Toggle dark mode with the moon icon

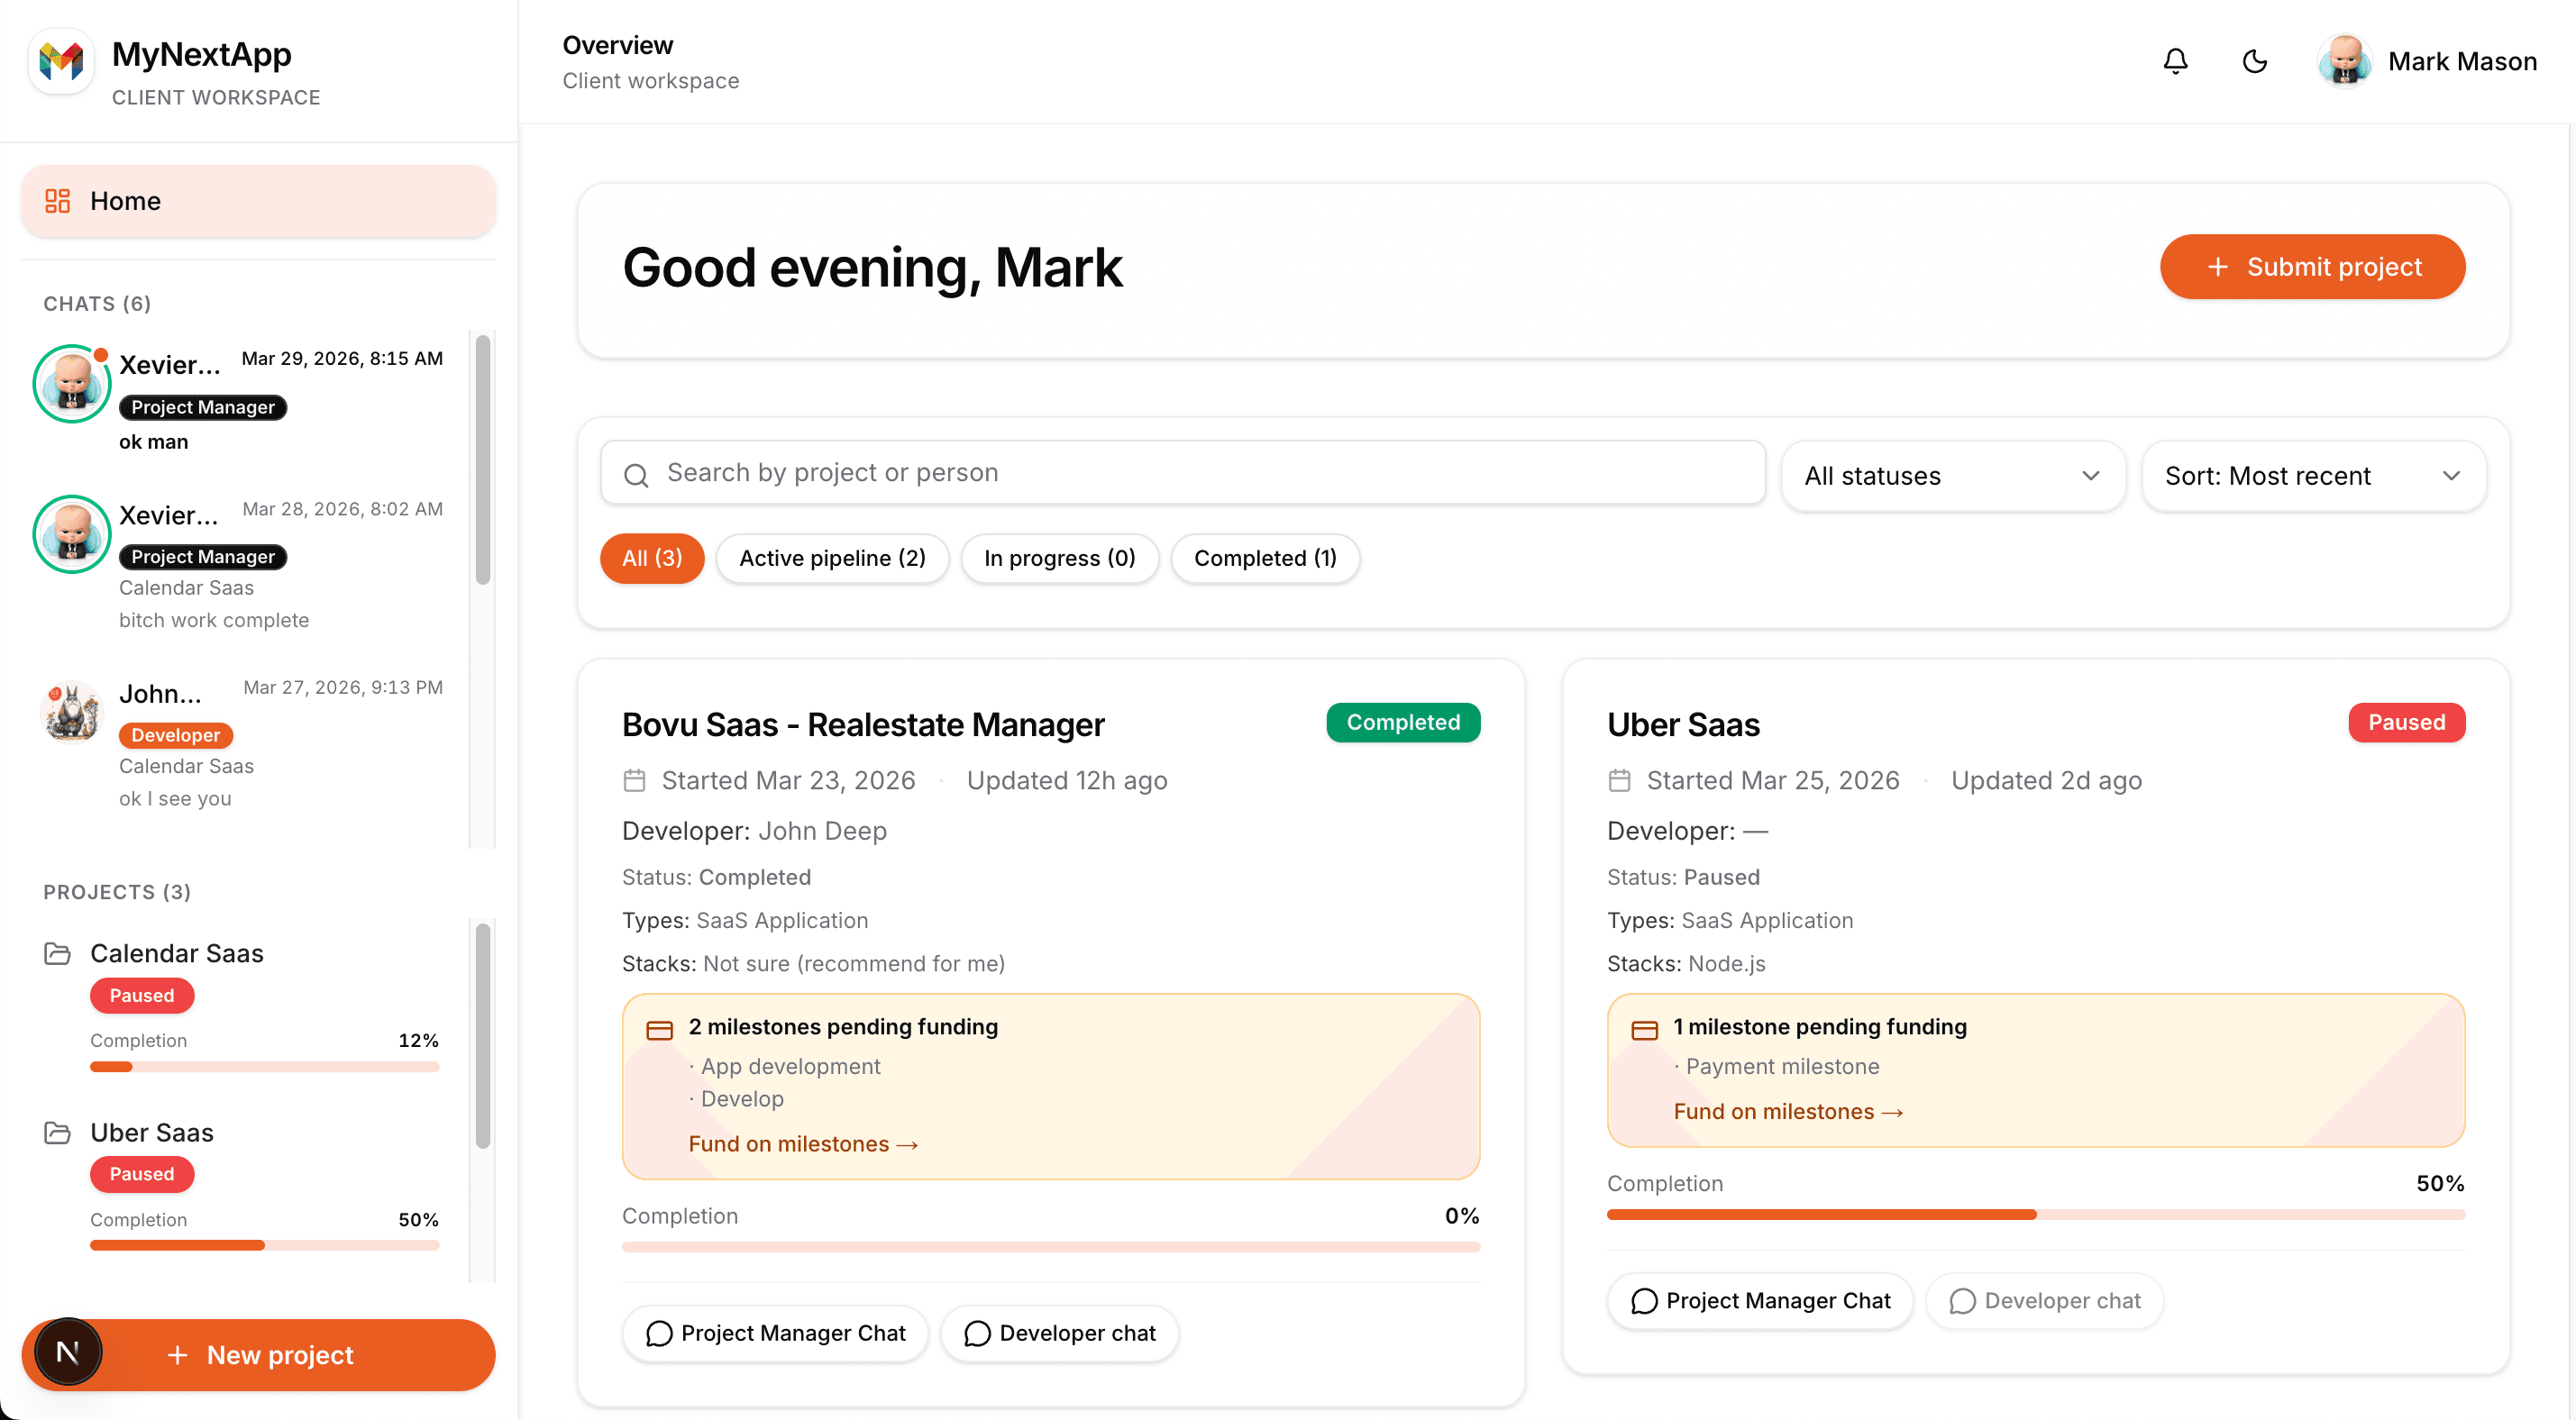pos(2254,61)
